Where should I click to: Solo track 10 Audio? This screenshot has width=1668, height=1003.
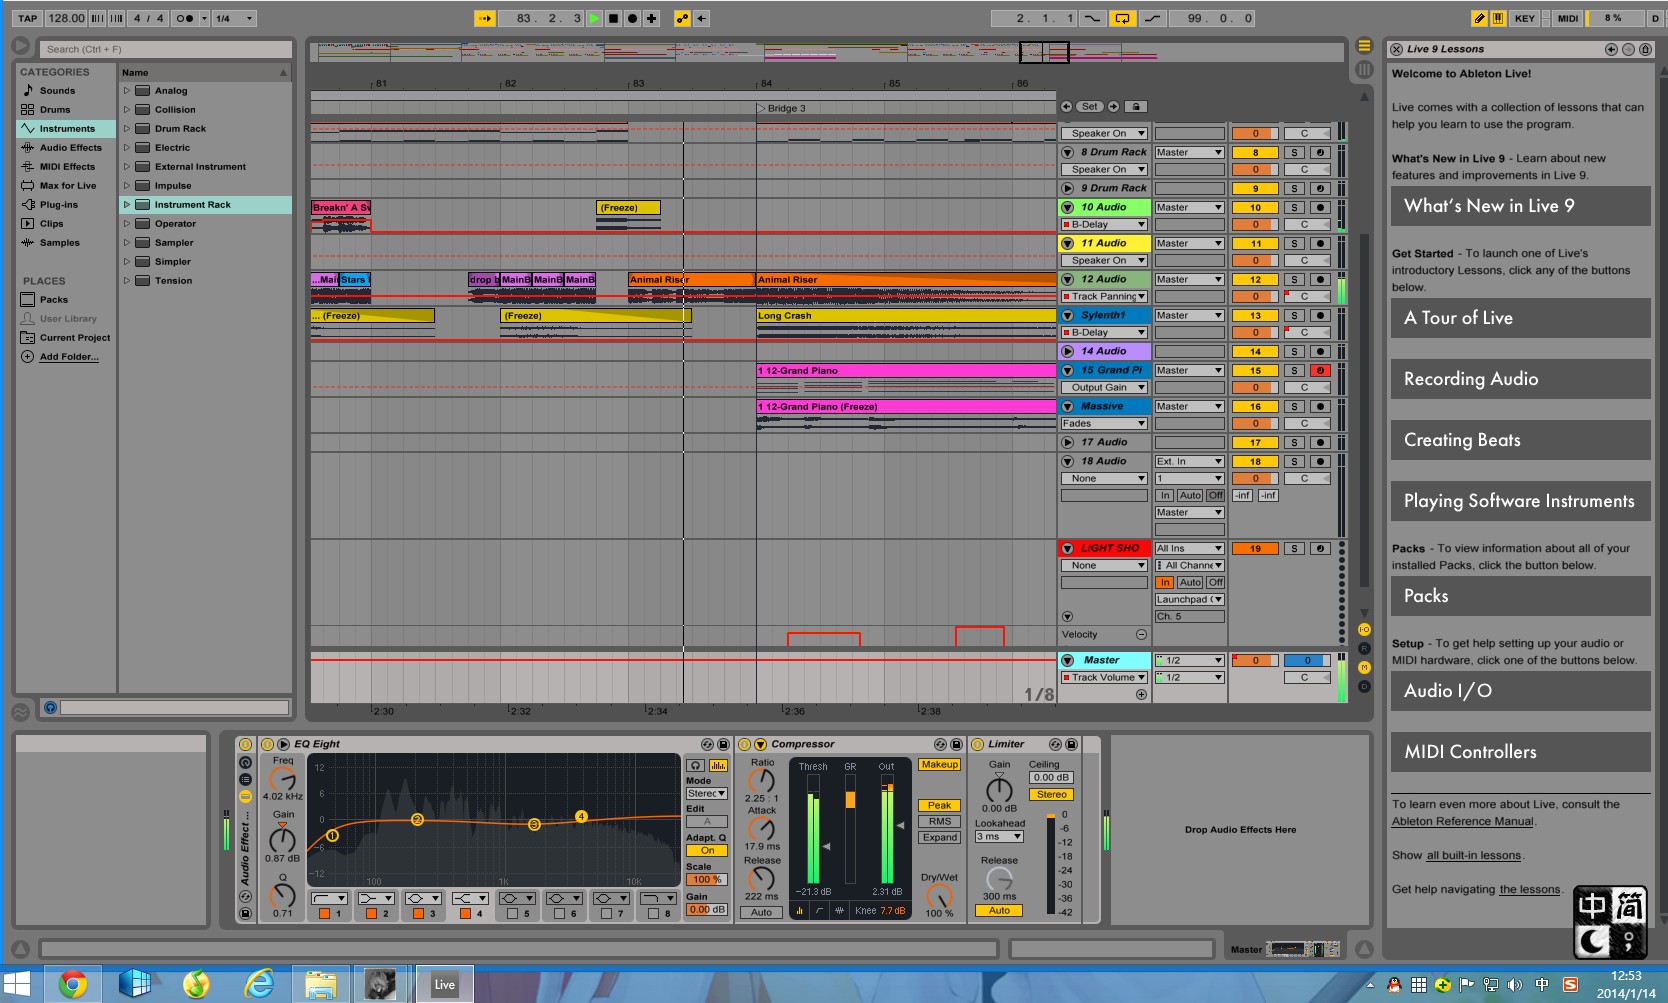(1294, 207)
